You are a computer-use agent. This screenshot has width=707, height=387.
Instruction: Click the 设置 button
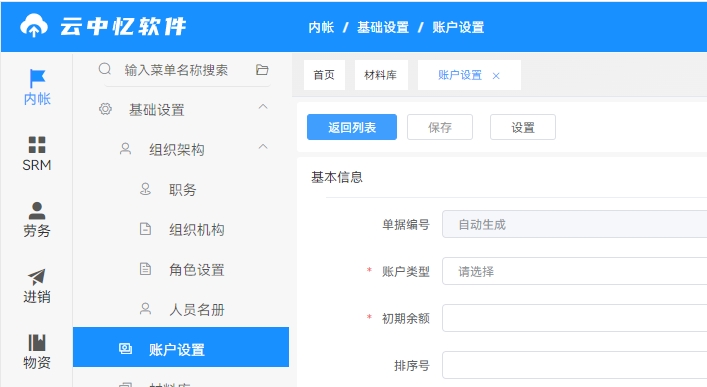click(x=523, y=127)
